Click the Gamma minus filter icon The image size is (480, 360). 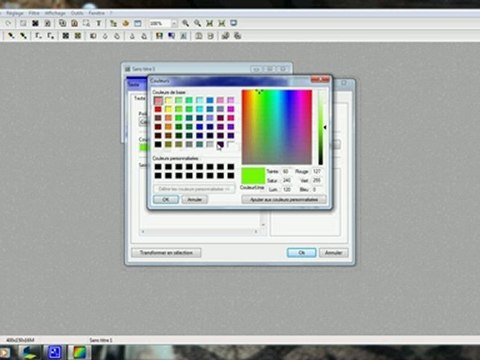[38, 36]
